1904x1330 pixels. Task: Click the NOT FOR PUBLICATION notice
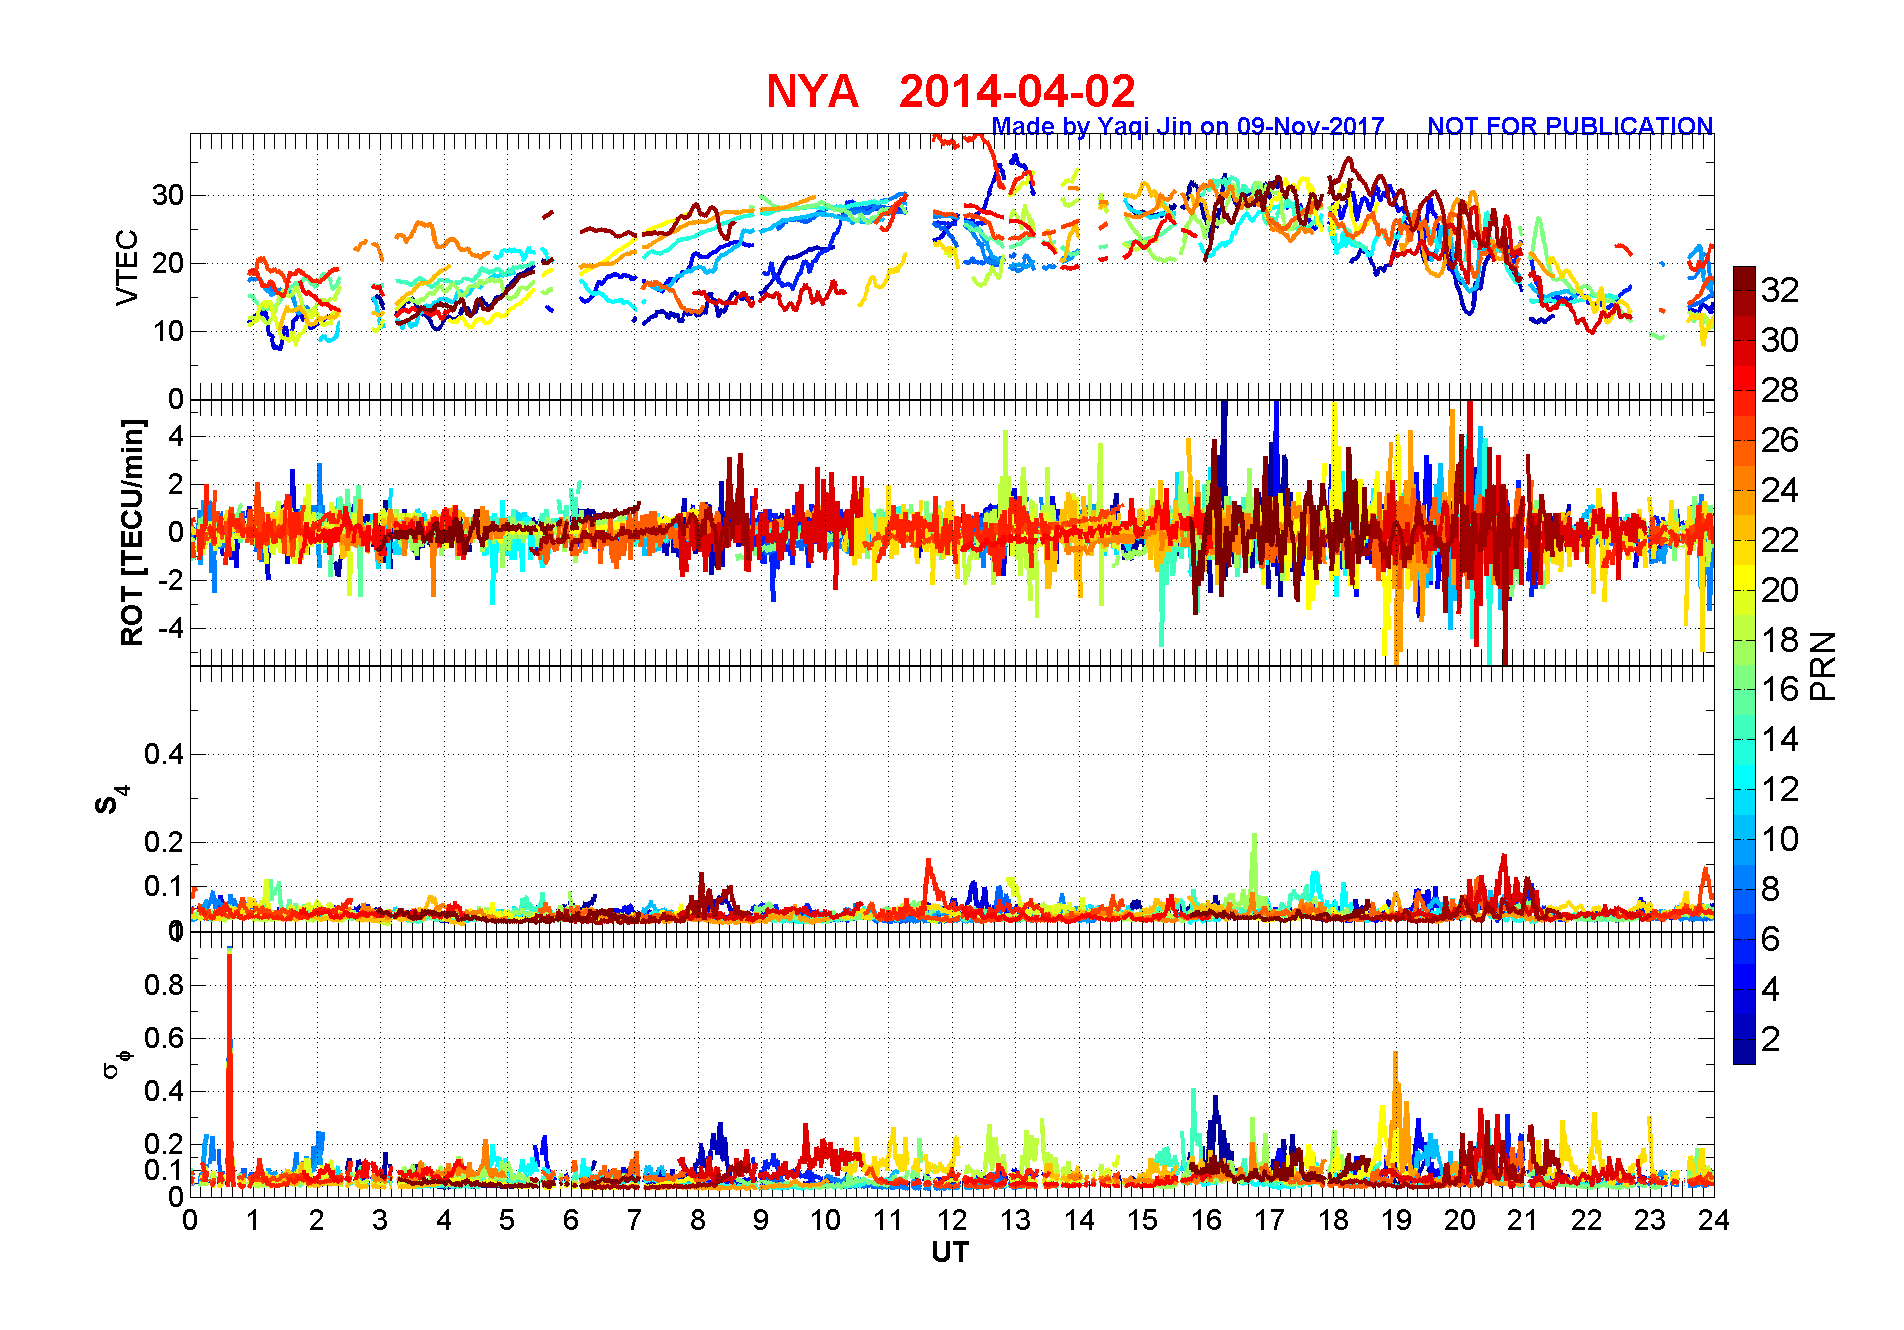click(1570, 126)
